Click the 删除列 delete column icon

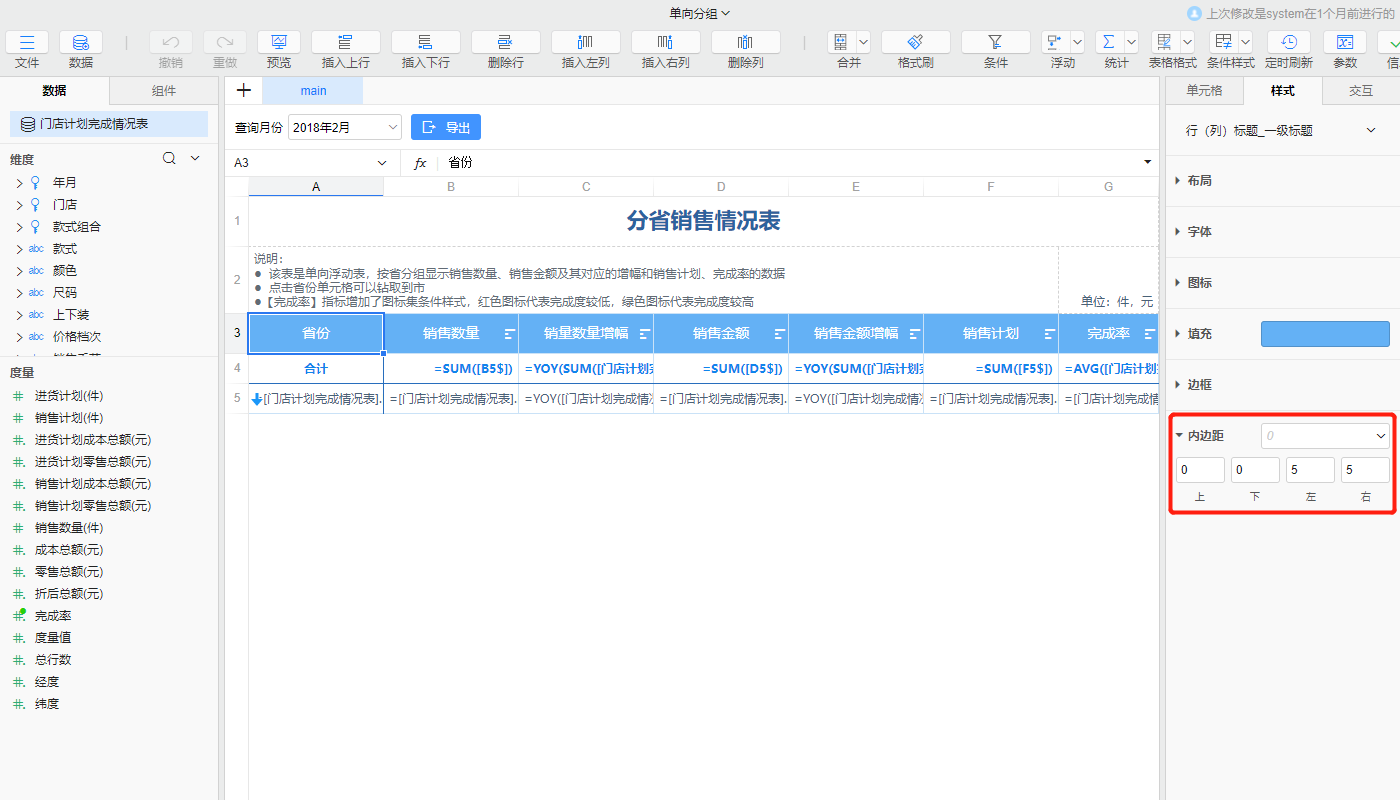point(745,43)
